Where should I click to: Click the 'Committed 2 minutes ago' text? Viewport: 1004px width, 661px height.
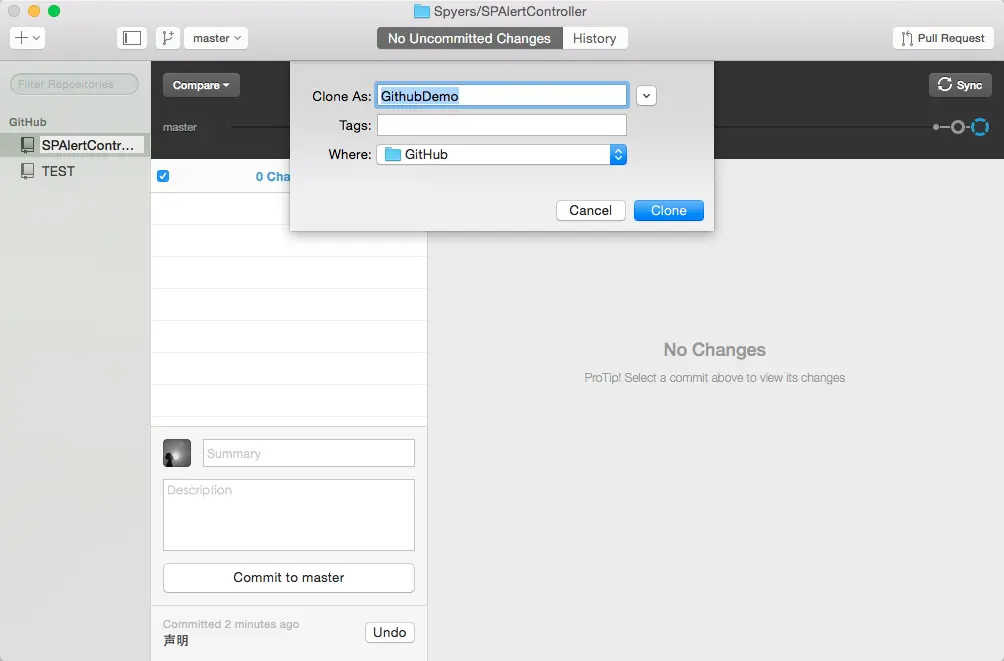click(231, 624)
